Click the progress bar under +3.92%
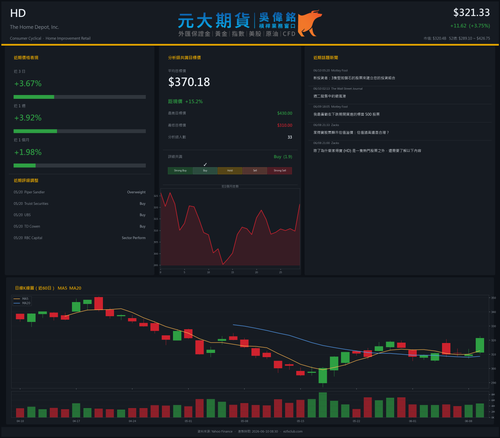 [x=80, y=131]
